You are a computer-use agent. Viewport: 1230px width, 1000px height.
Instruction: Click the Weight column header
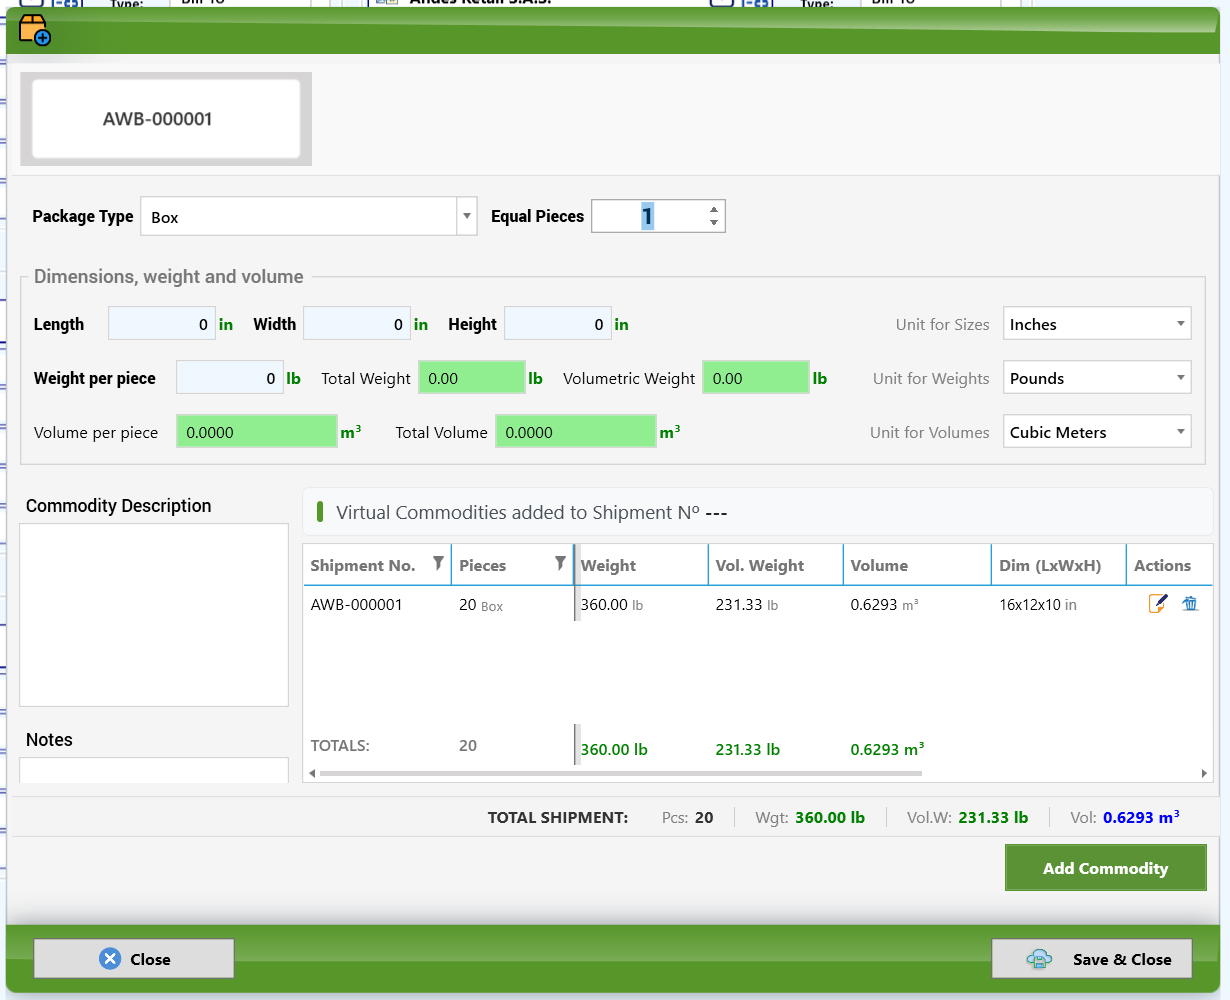pos(641,565)
